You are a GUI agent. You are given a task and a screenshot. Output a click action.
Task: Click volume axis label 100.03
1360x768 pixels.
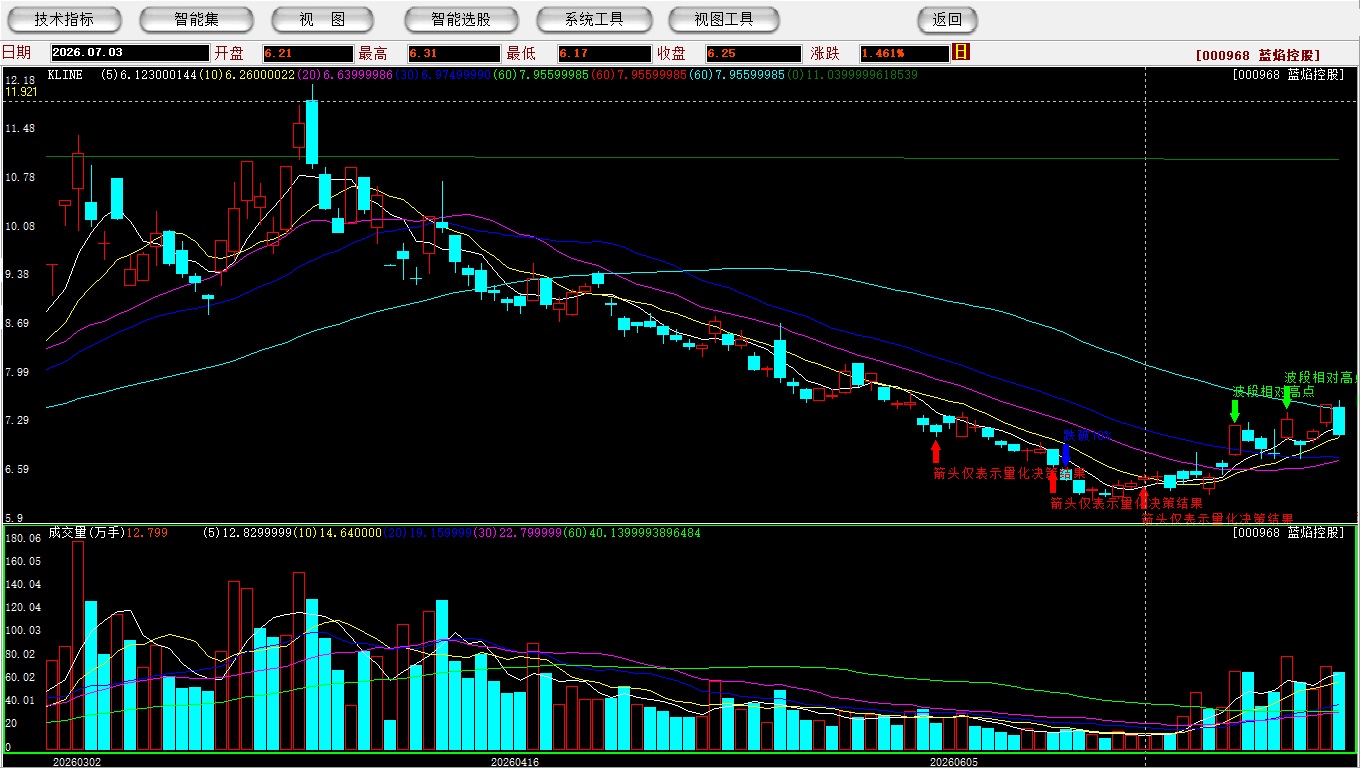click(23, 631)
